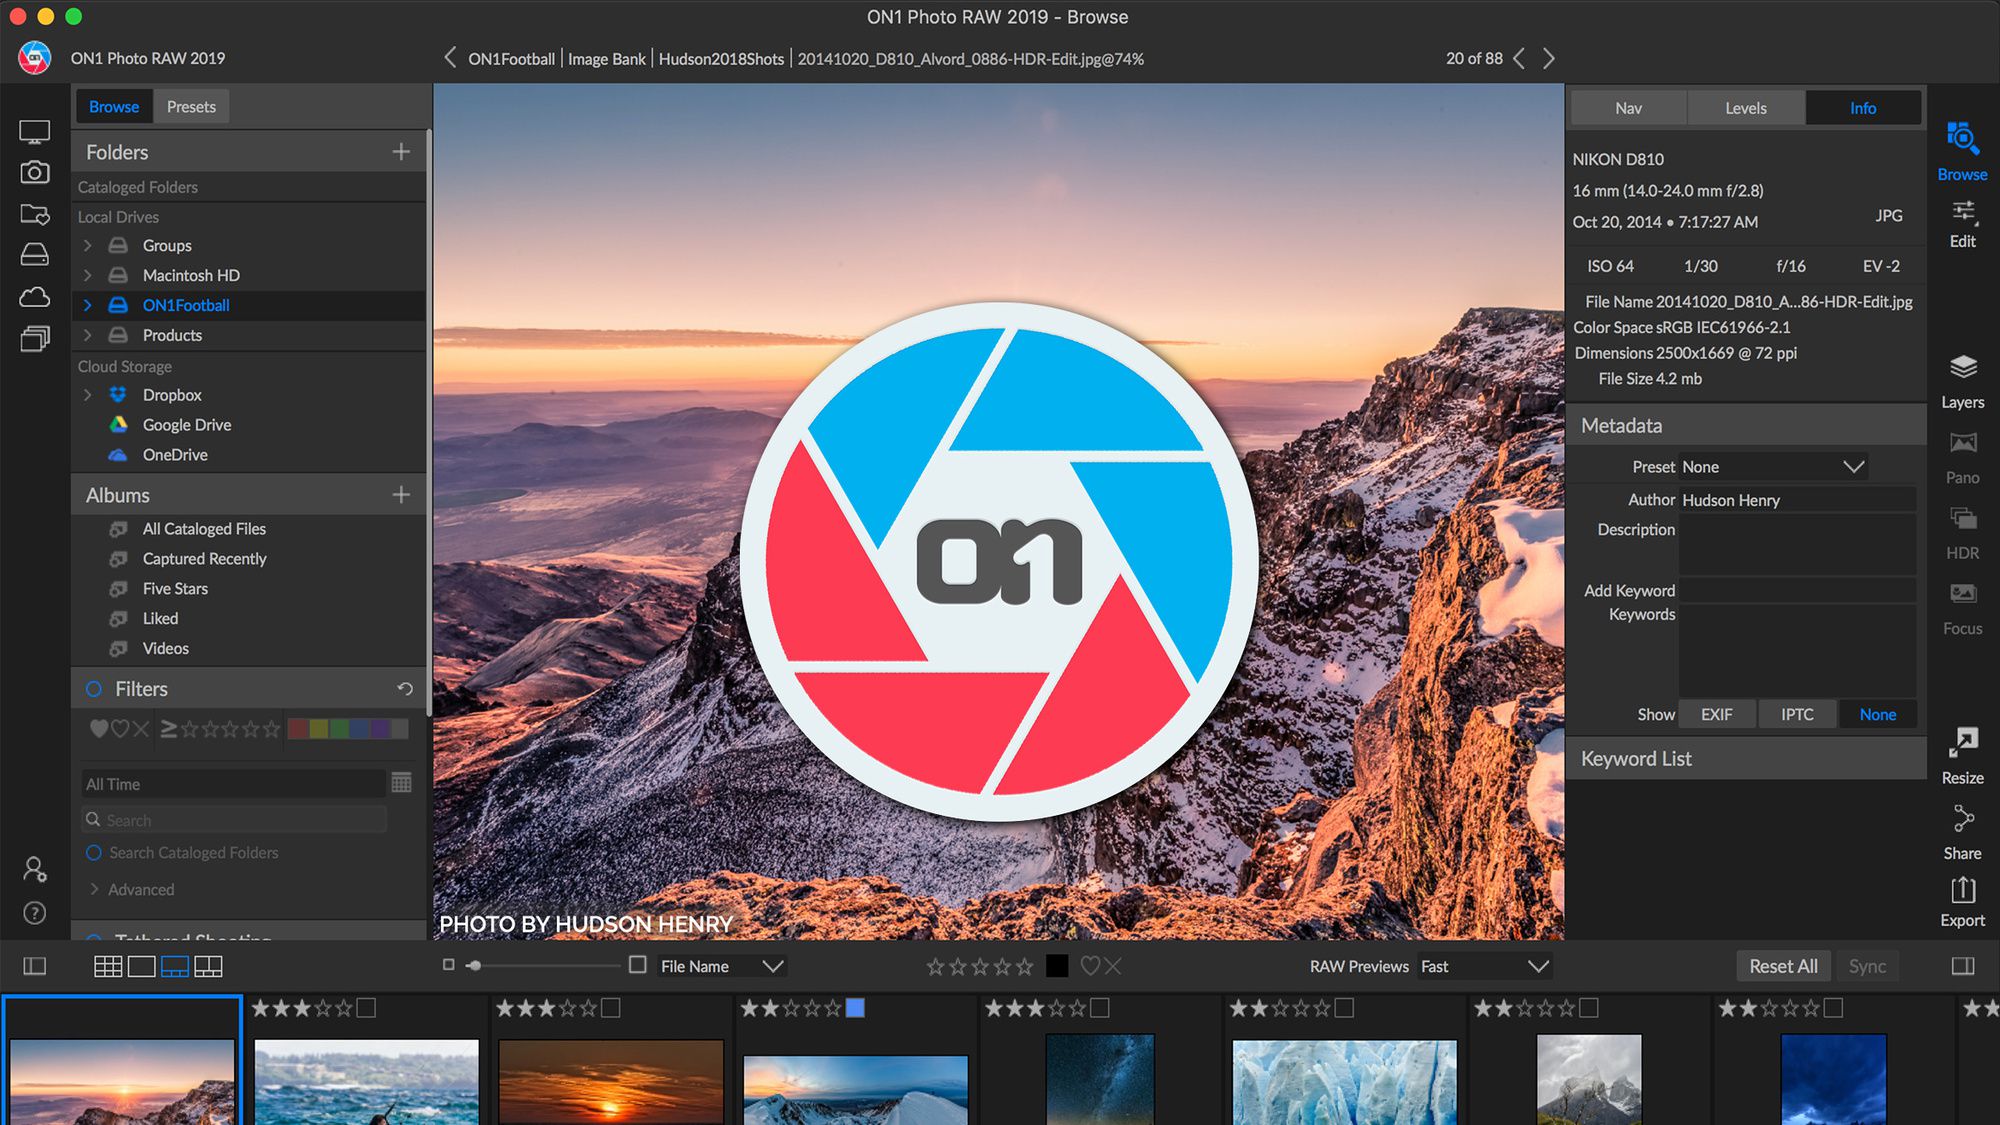The image size is (2000, 1125).
Task: Reset filters with circular arrow icon
Action: (x=405, y=689)
